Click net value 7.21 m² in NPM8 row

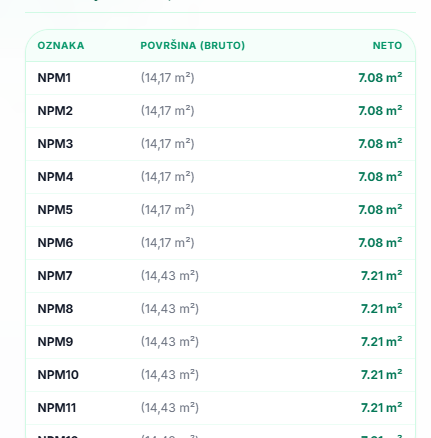pos(382,309)
